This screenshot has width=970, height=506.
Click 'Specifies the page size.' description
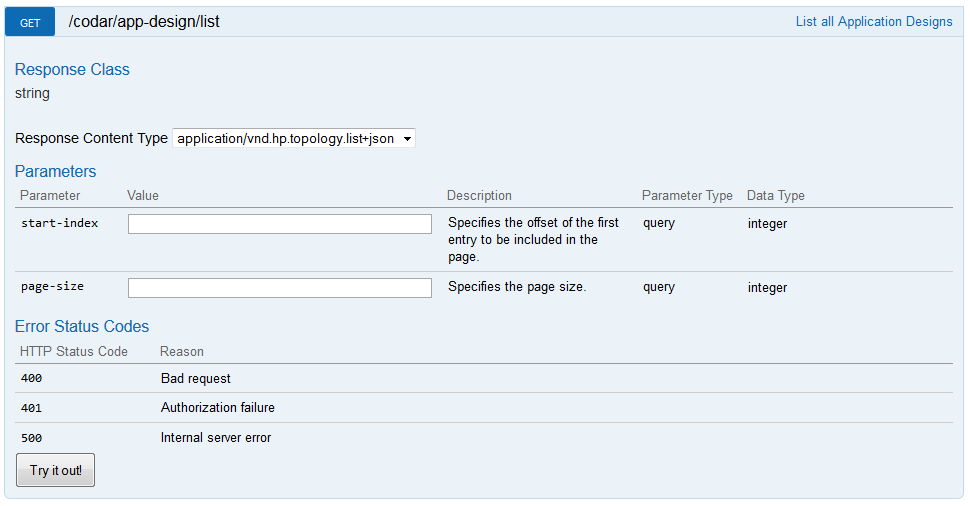[517, 286]
